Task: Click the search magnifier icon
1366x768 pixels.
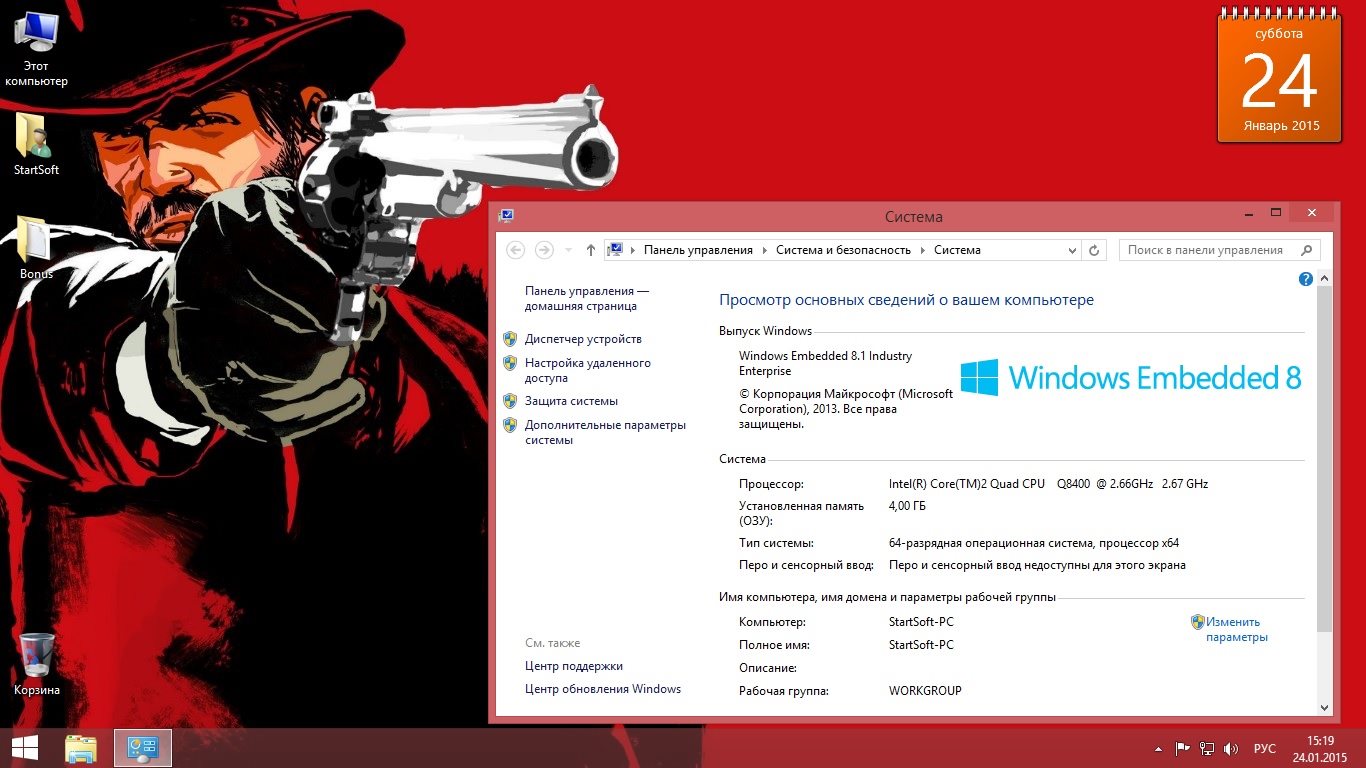Action: click(x=1306, y=250)
